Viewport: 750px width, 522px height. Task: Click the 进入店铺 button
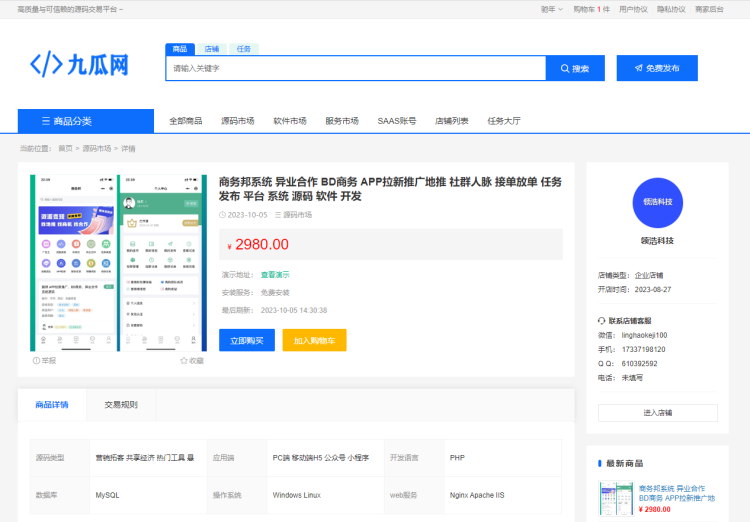pyautogui.click(x=657, y=413)
